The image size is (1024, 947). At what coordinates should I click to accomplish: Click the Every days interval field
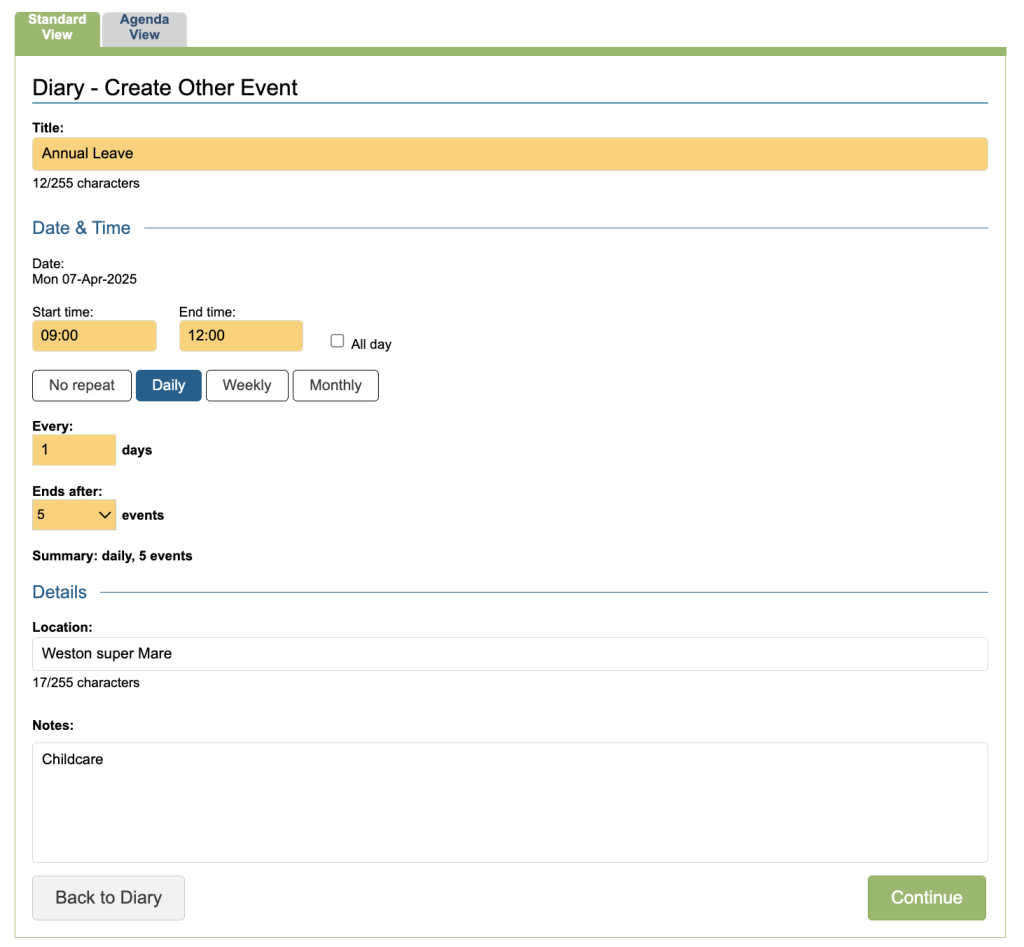click(74, 450)
